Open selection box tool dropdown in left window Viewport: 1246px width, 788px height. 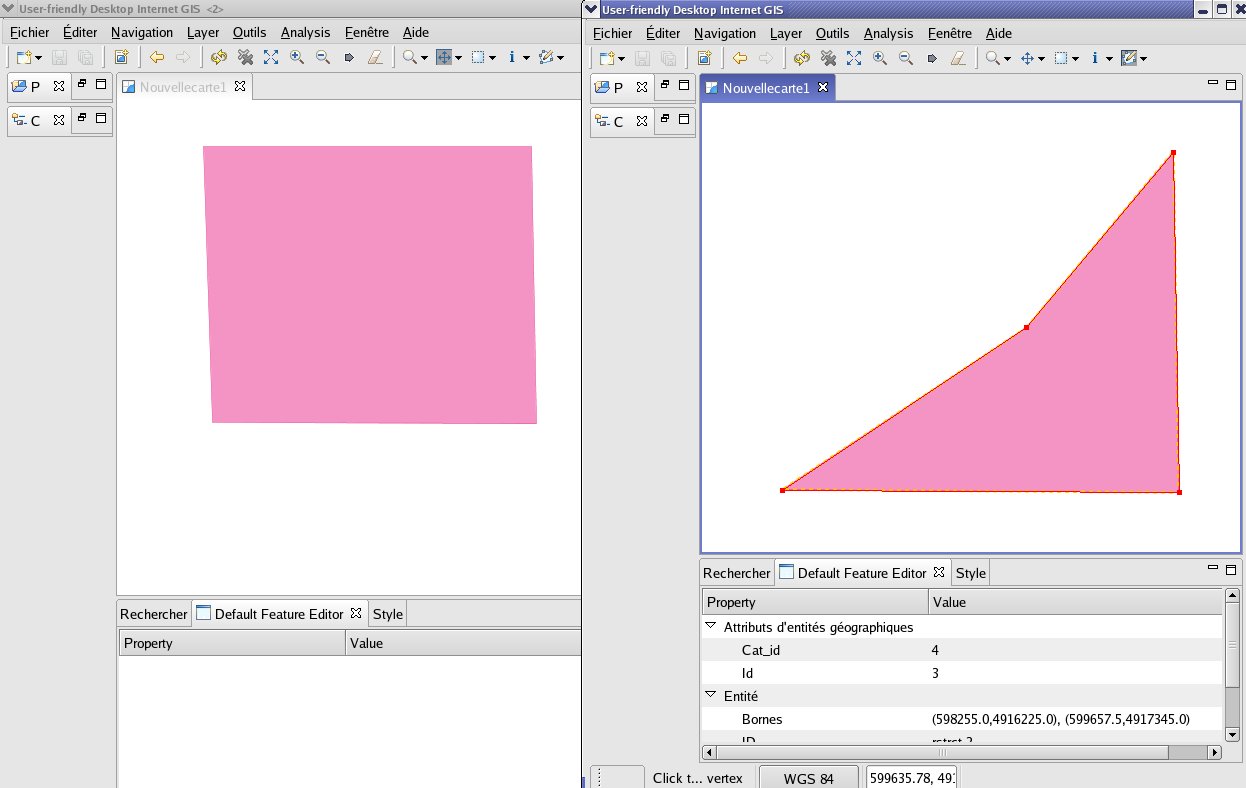[493, 58]
